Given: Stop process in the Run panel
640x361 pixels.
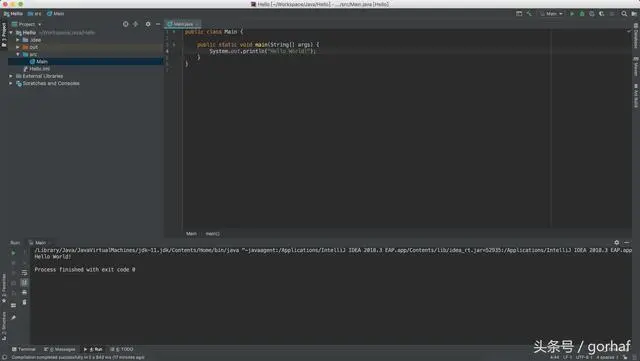Looking at the screenshot, I should [13, 263].
